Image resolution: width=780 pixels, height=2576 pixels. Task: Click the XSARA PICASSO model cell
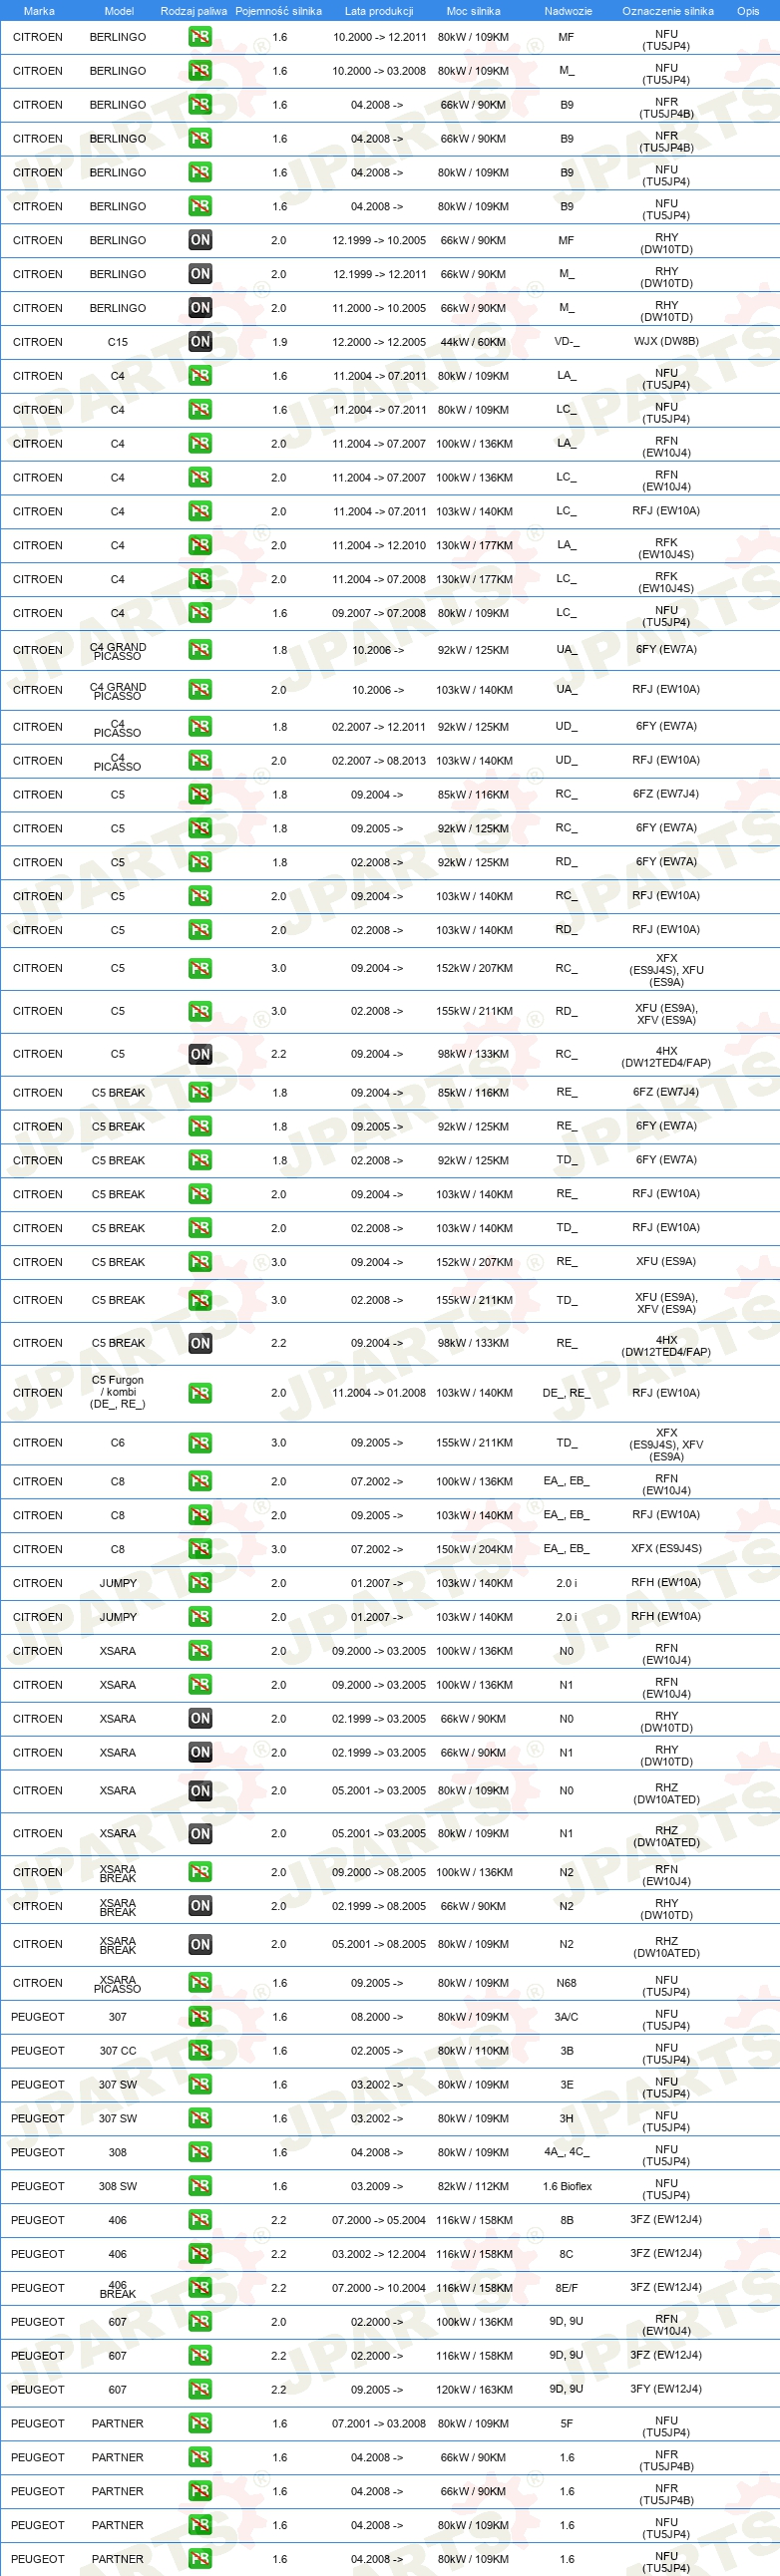click(118, 1984)
